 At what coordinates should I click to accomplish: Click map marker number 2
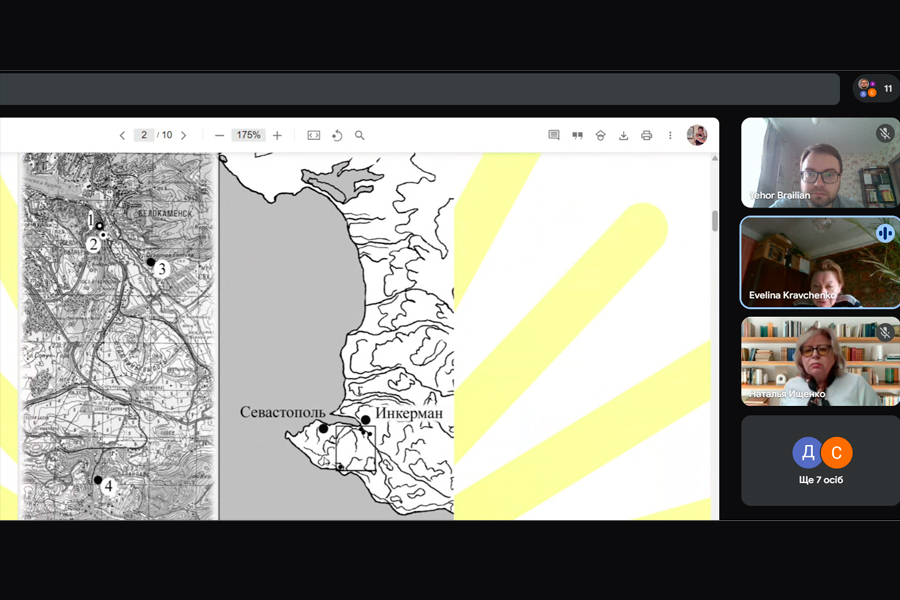coord(93,245)
